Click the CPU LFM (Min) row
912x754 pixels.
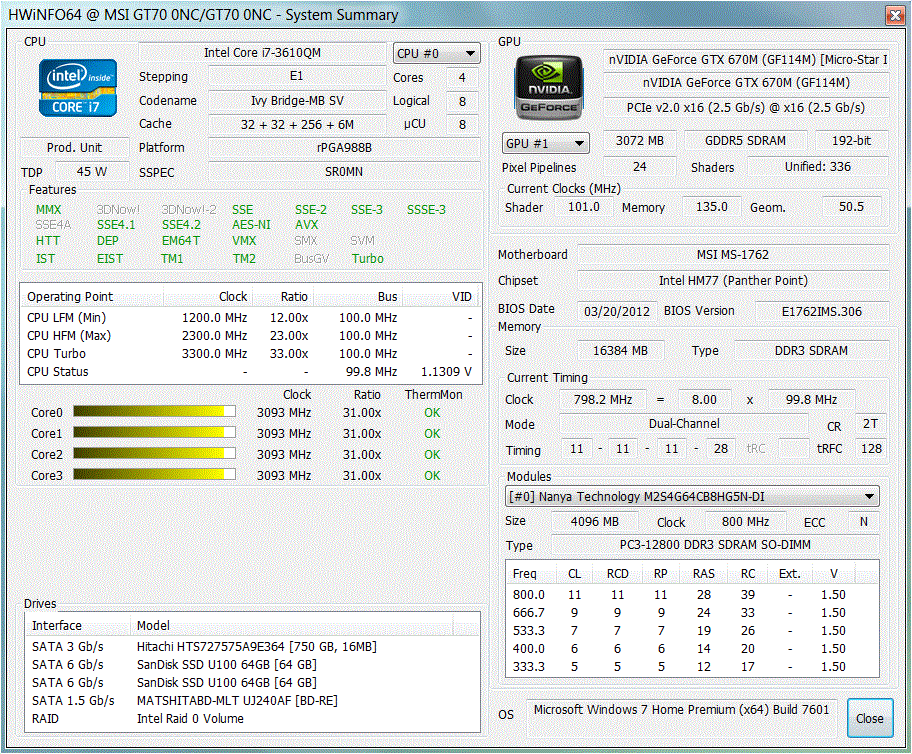(251, 318)
